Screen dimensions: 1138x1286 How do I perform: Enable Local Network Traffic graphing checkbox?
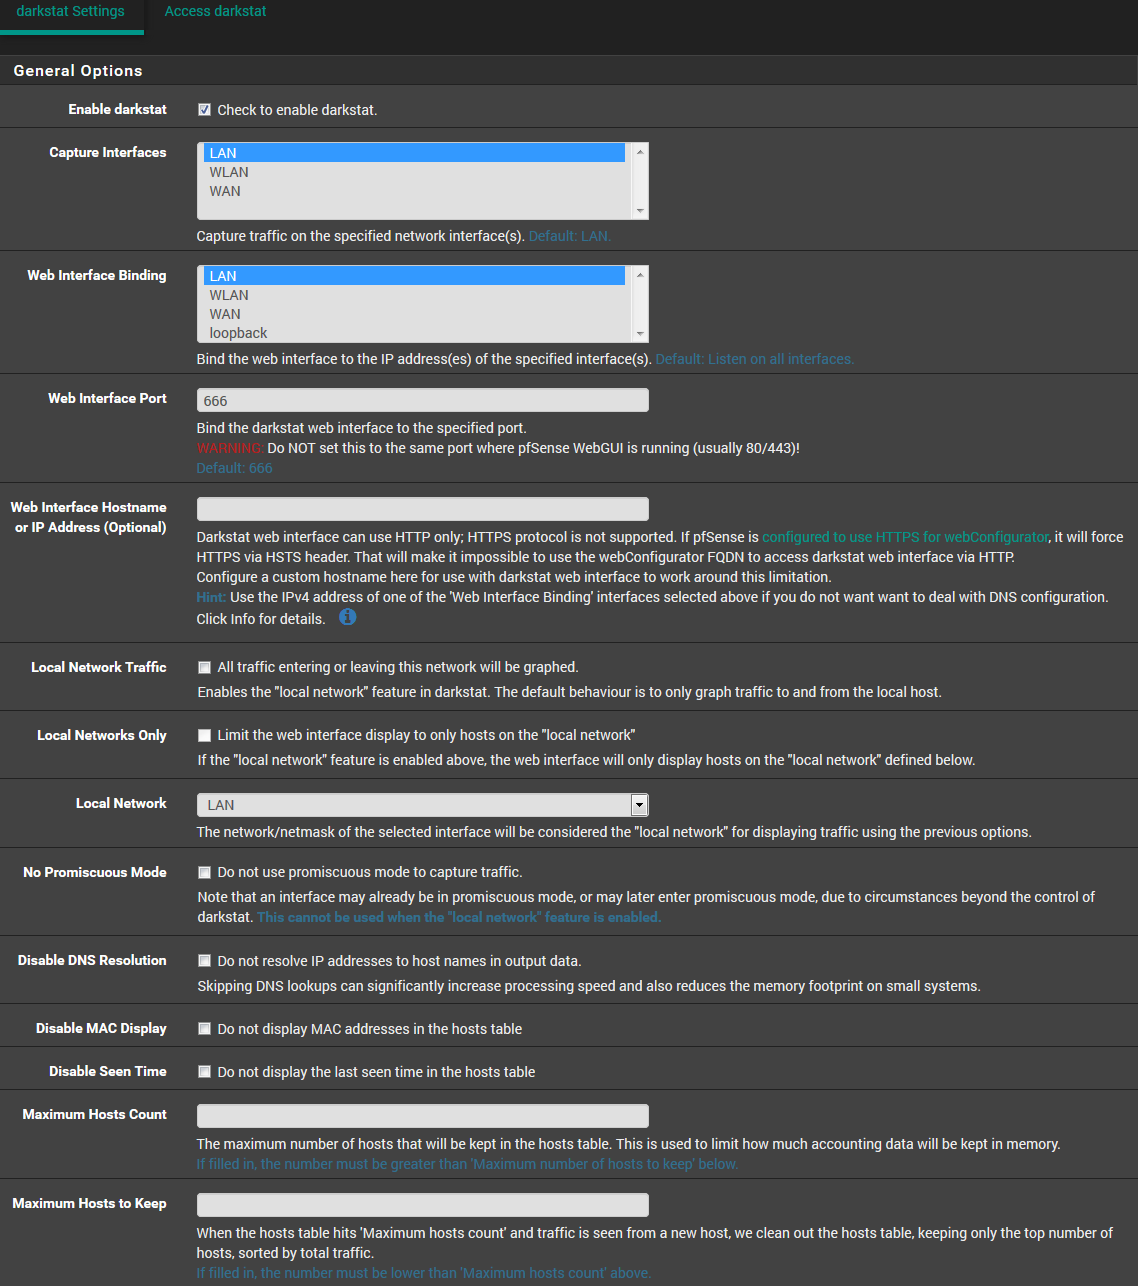(x=204, y=667)
